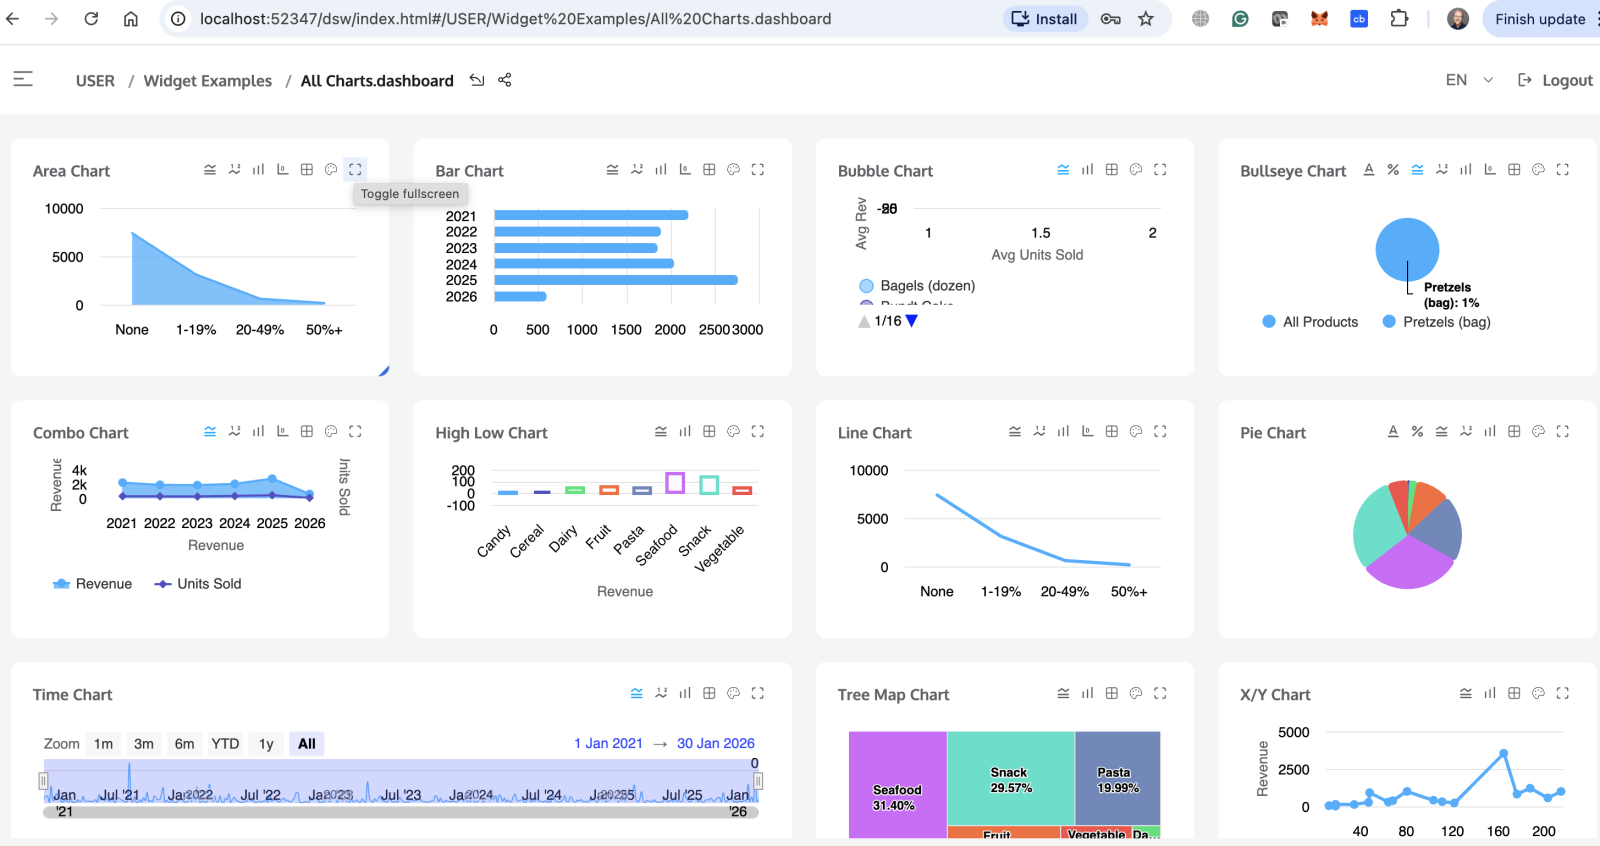The image size is (1600, 846).
Task: Open the hamburger sidebar menu
Action: pyautogui.click(x=23, y=79)
